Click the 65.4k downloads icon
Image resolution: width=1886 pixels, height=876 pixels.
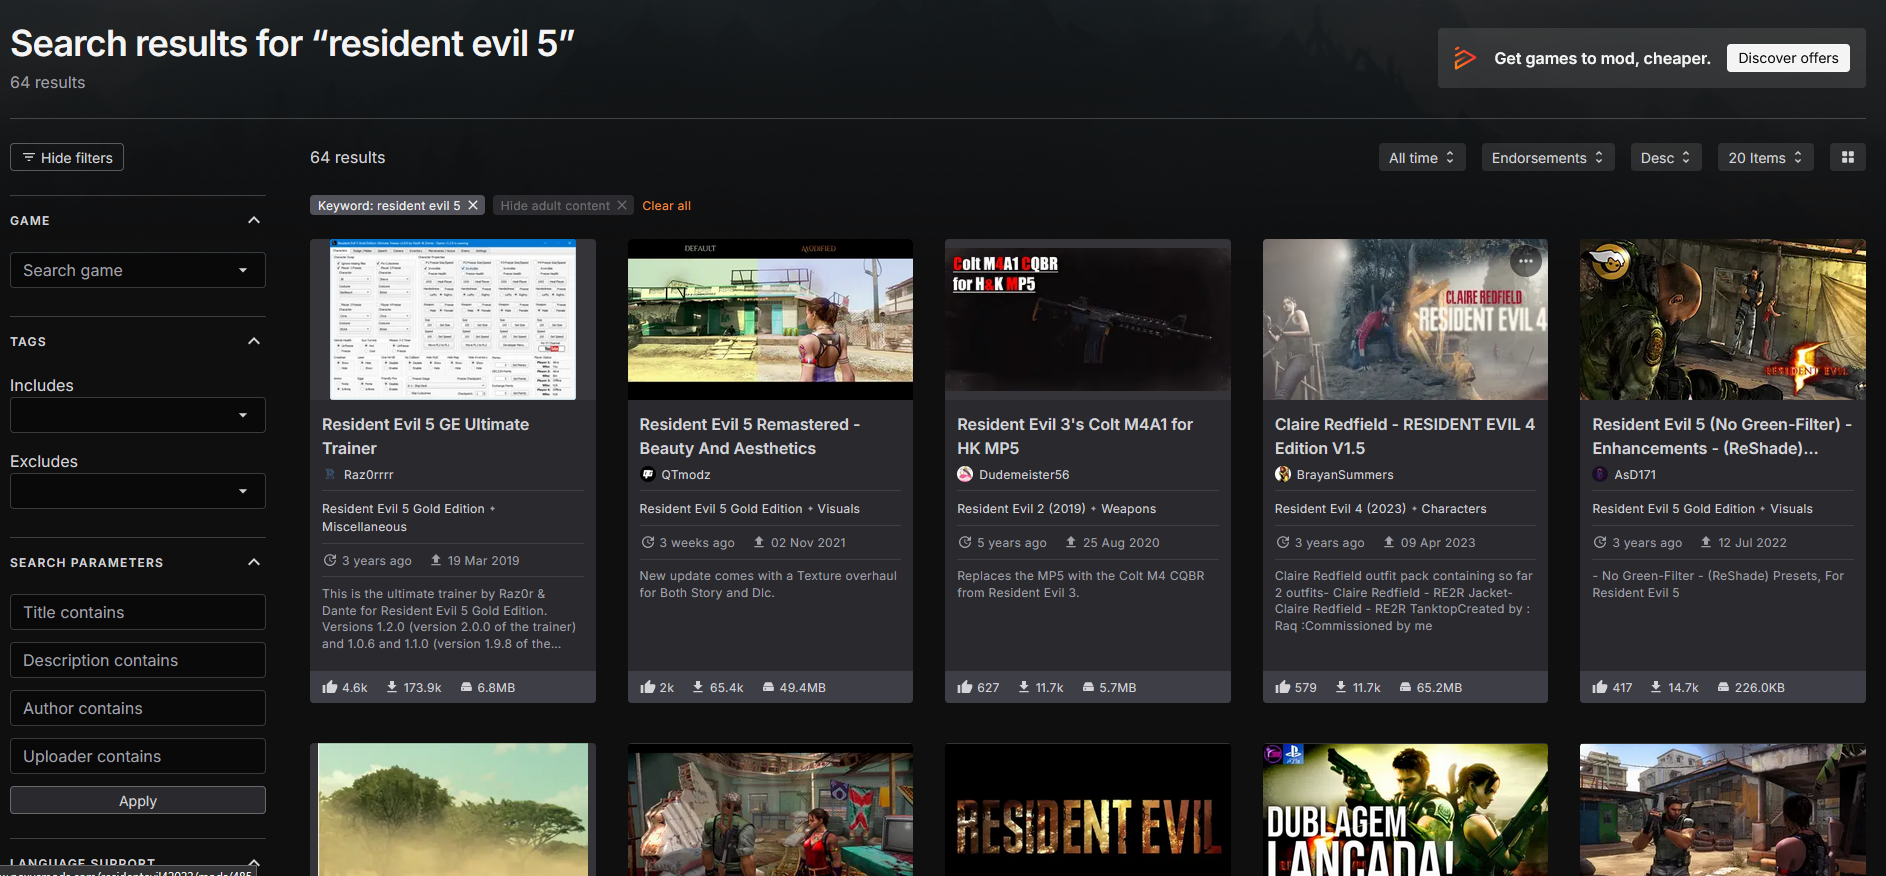(698, 687)
